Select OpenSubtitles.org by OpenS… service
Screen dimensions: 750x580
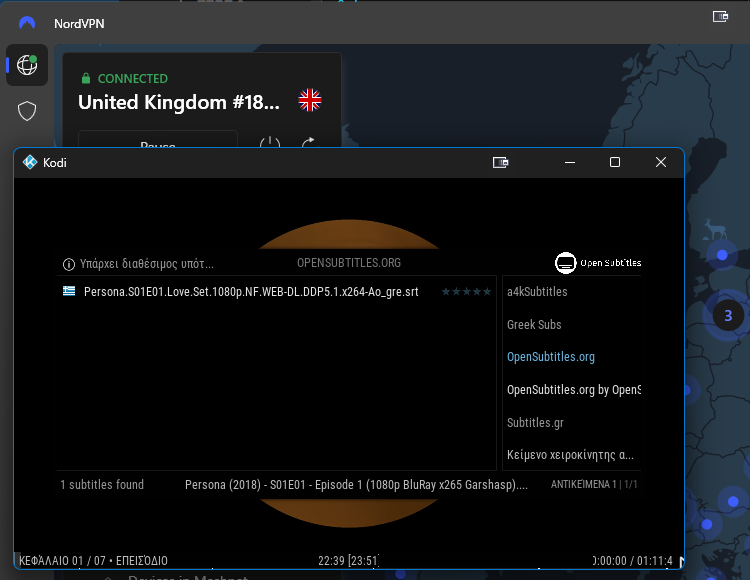click(x=574, y=390)
